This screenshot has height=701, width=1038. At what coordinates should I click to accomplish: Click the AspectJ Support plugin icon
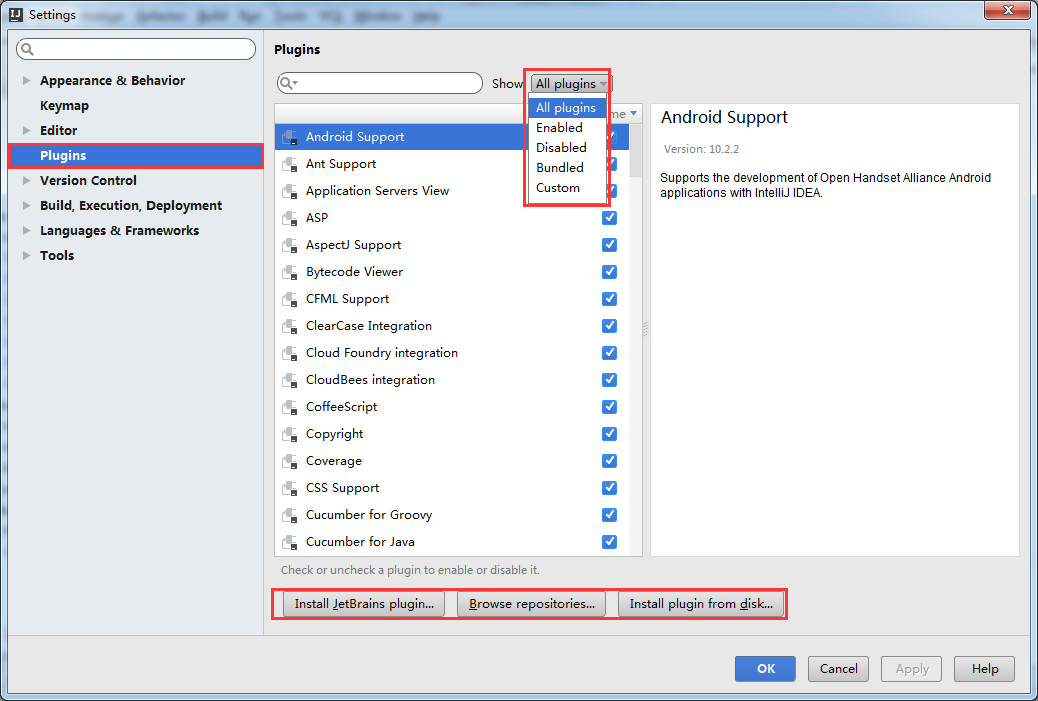pos(290,246)
